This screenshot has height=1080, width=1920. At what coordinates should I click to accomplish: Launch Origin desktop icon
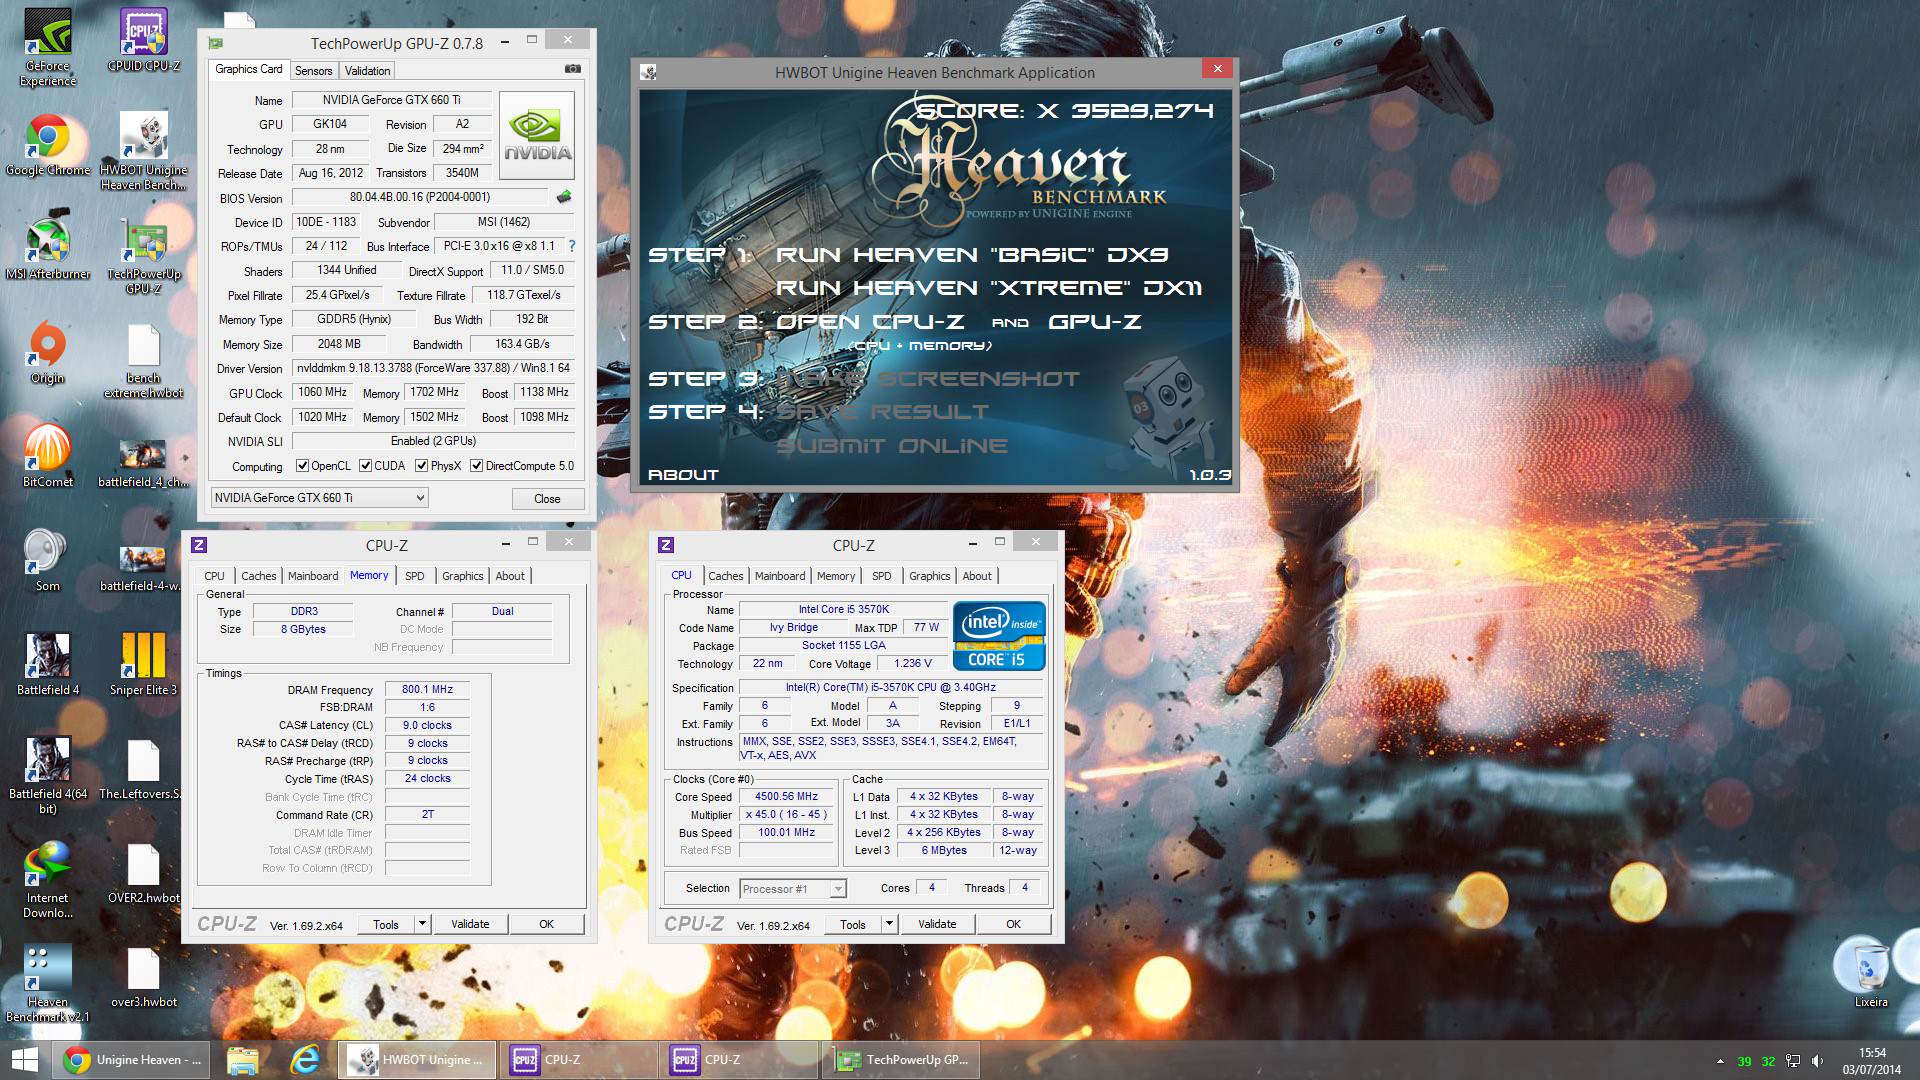[x=47, y=353]
